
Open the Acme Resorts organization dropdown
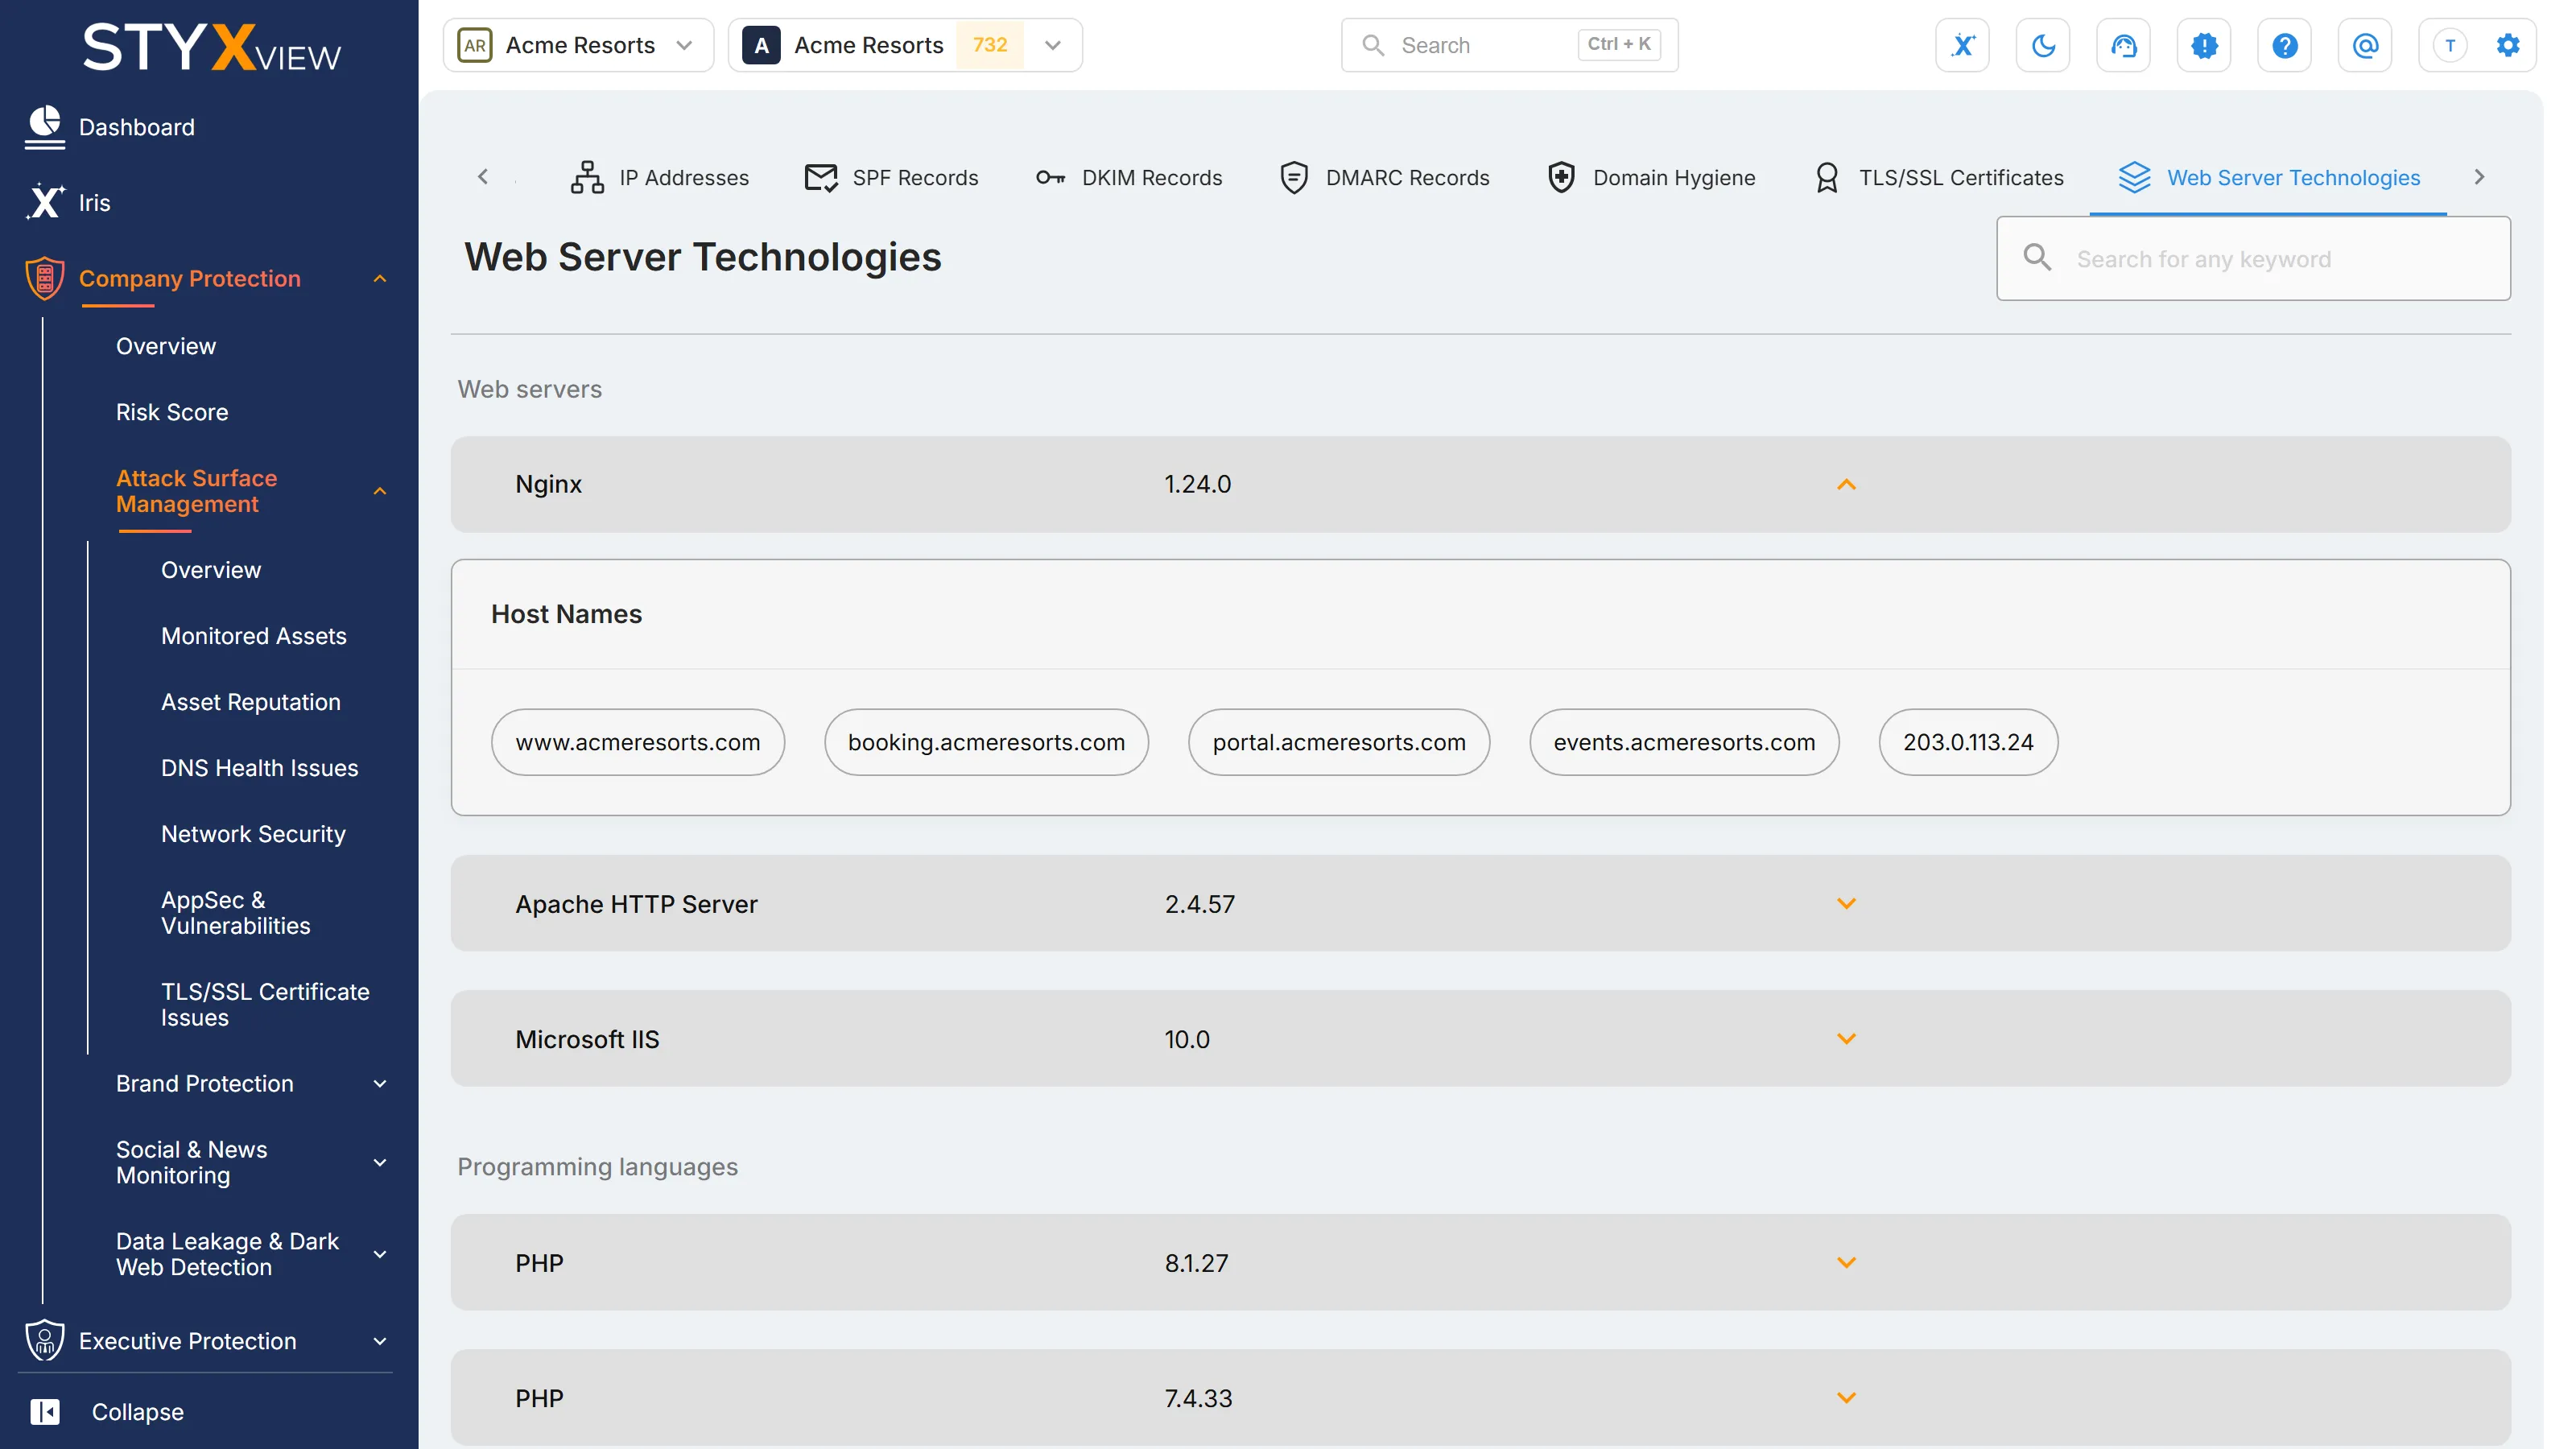(x=578, y=45)
